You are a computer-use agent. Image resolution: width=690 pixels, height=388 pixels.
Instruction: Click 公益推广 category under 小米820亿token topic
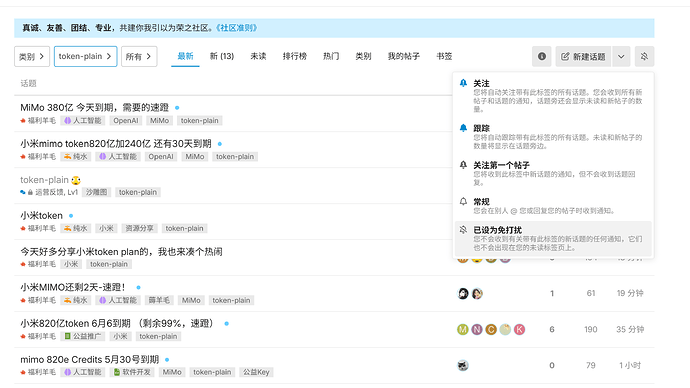point(83,336)
